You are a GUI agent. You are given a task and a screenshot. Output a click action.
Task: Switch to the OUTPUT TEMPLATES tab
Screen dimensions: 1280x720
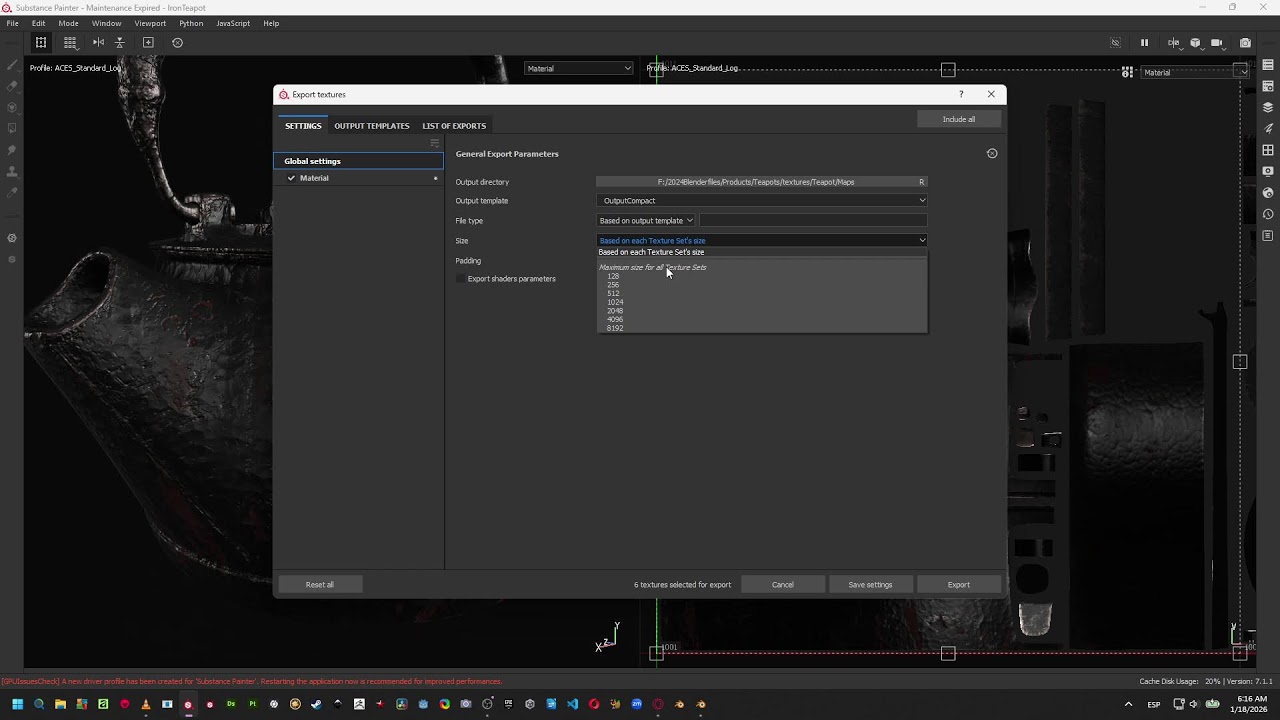pos(372,126)
